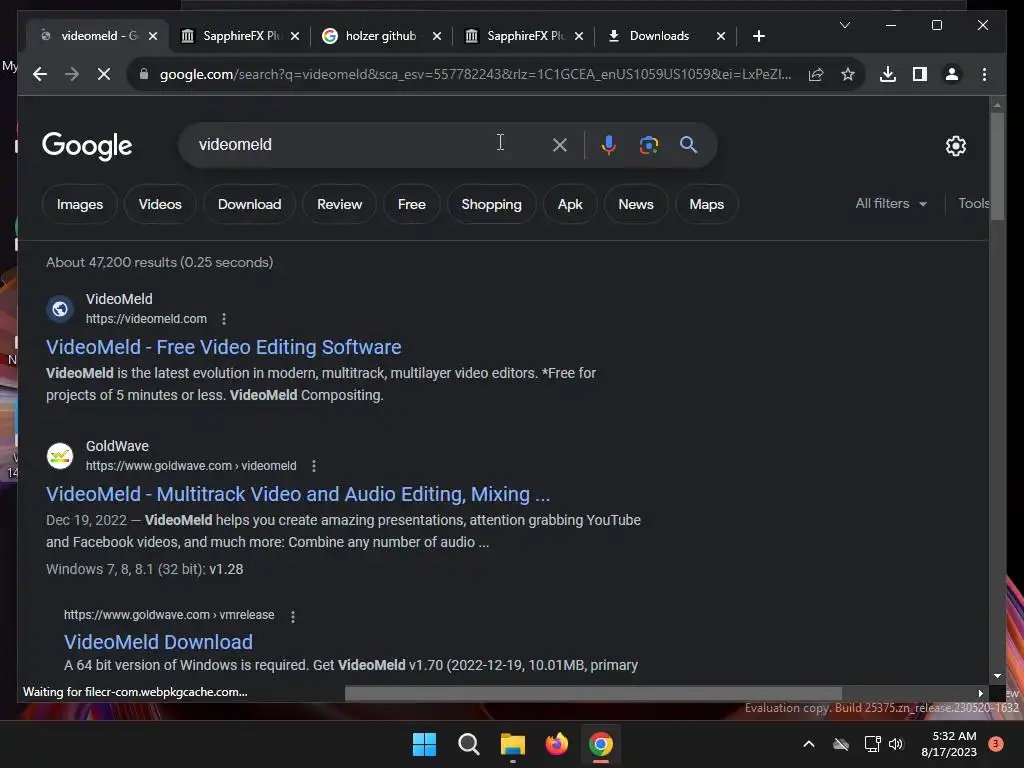Screen dimensions: 1024x768
Task: Click the scroll right arrow
Action: (980, 694)
